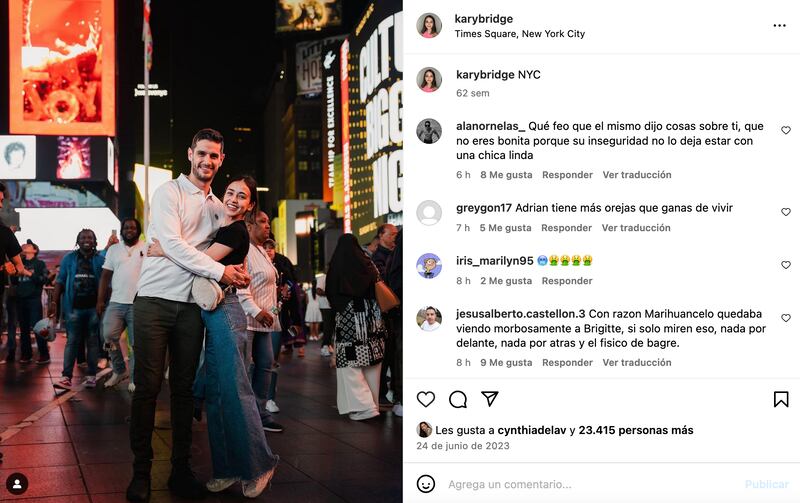Like iris_marilyn95 comment heart
This screenshot has height=503, width=800.
tap(786, 265)
